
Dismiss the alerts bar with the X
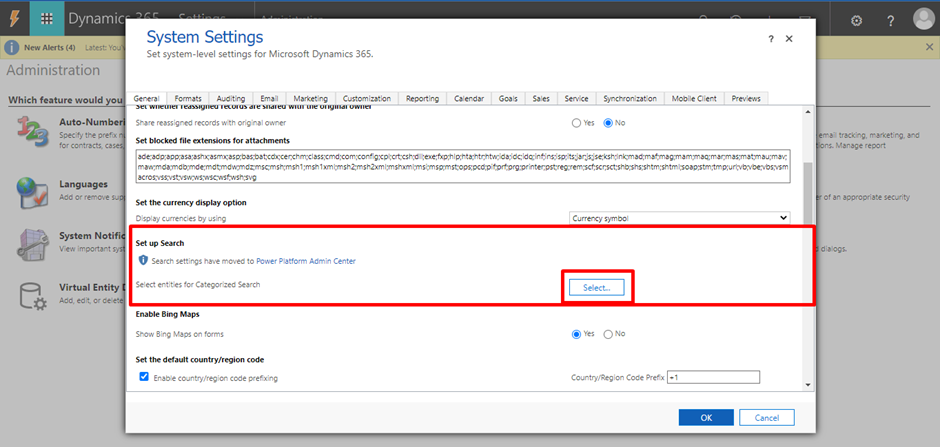pos(929,47)
